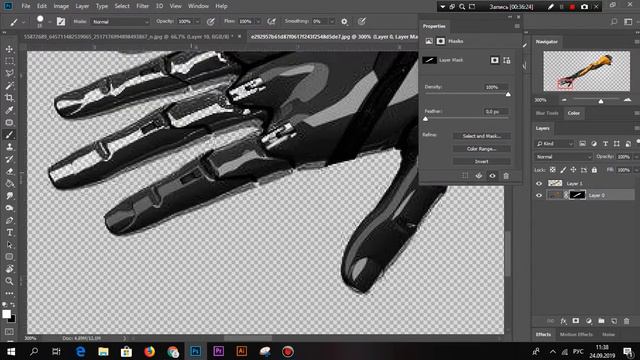The width and height of the screenshot is (640, 360).
Task: Delete mask trash icon in Properties
Action: pyautogui.click(x=506, y=176)
